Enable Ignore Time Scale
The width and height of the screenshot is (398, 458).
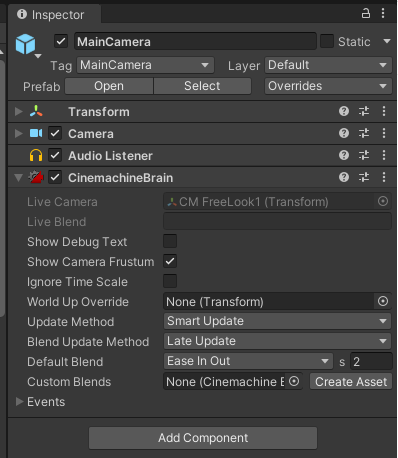pos(170,281)
